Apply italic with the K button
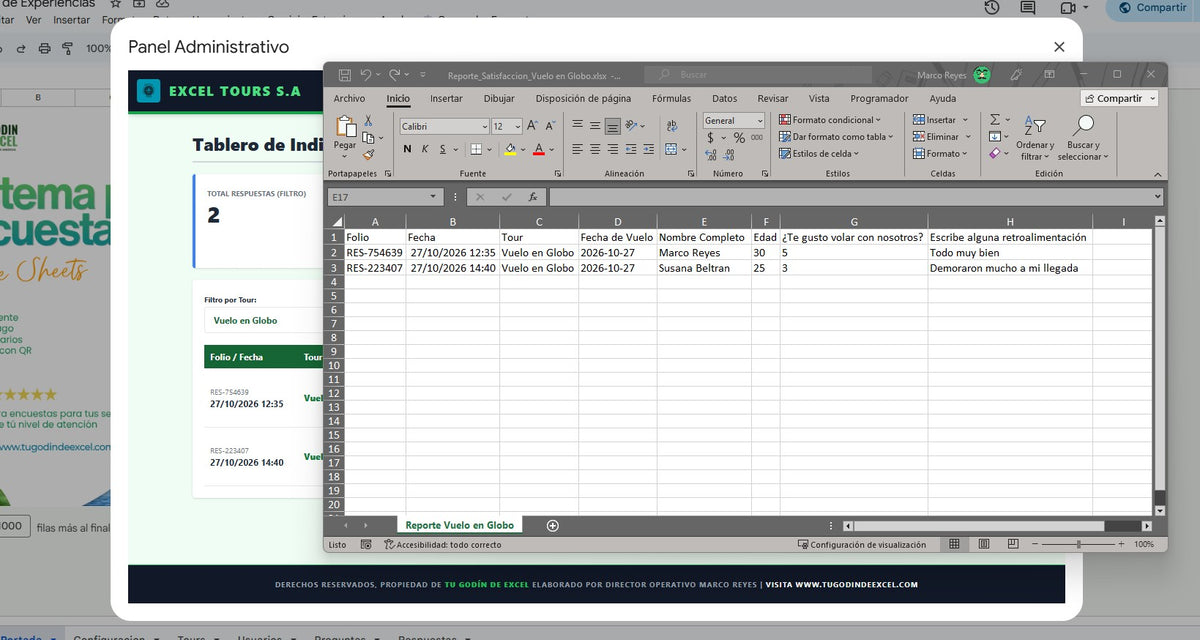Viewport: 1200px width, 640px height. click(425, 149)
